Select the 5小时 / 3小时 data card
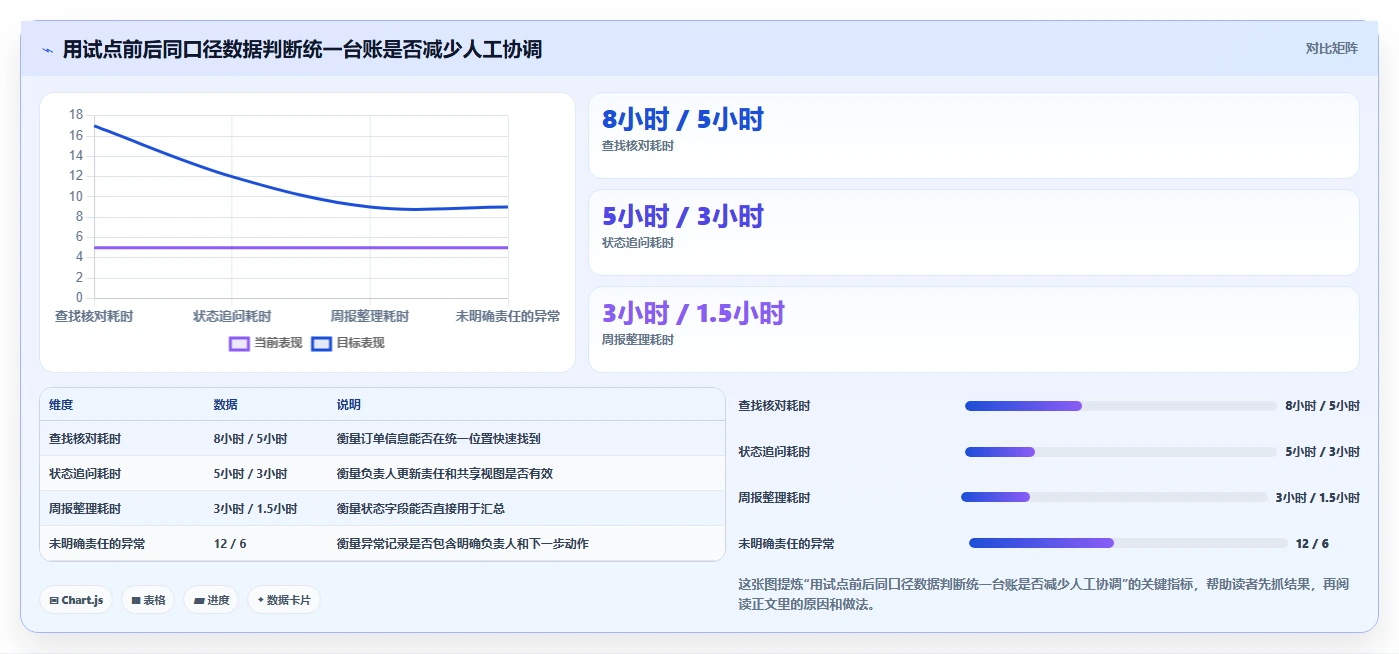 [x=974, y=232]
